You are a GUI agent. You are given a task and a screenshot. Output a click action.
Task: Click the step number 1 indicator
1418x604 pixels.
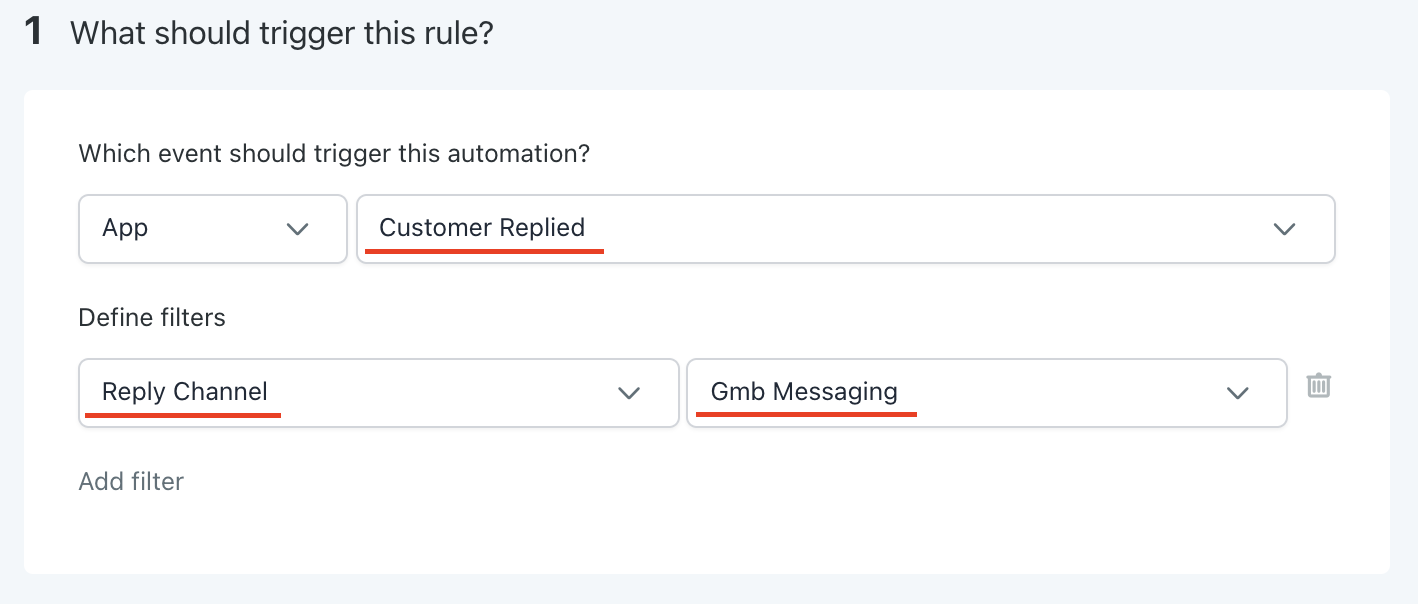coord(33,32)
